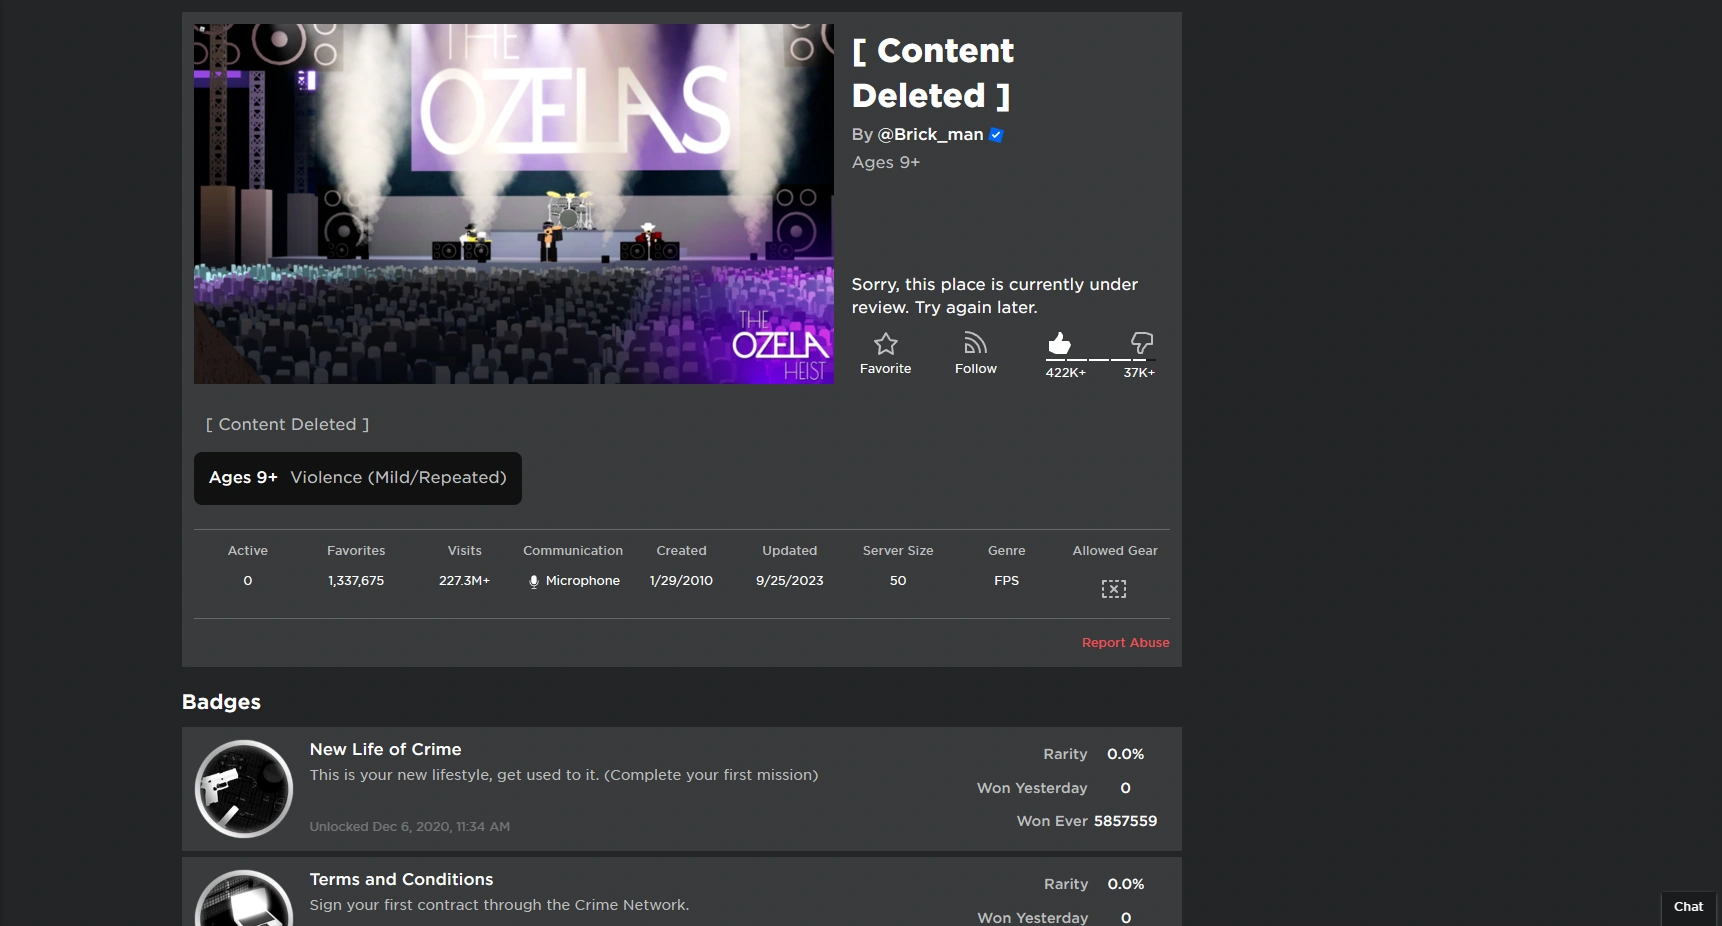Toggle Follow notifications for this game
The height and width of the screenshot is (926, 1722).
[976, 353]
